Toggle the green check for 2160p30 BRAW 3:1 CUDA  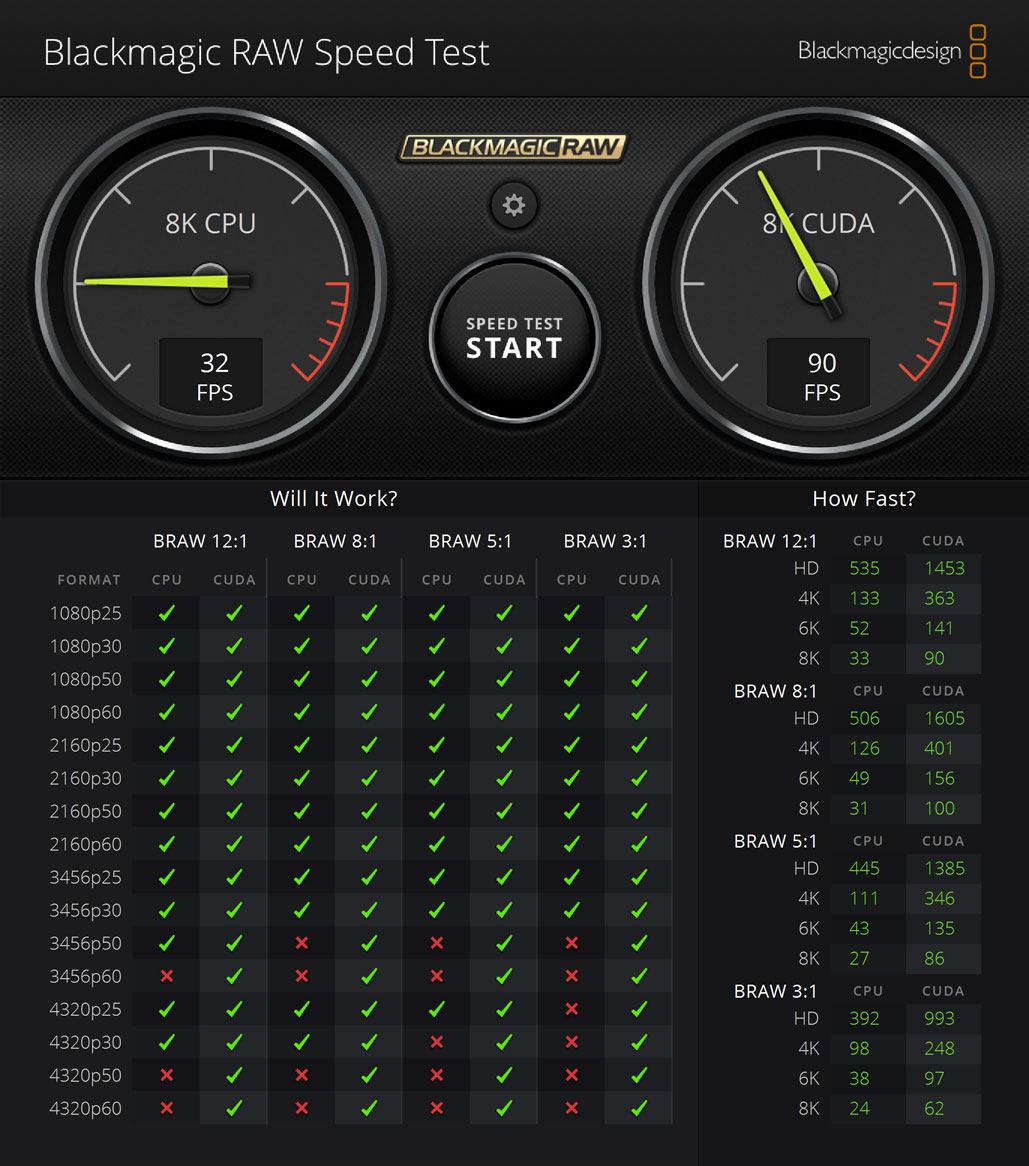638,778
